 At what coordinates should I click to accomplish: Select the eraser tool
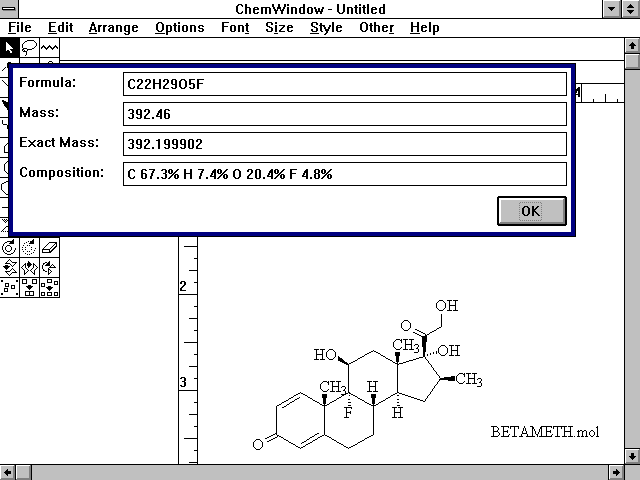pyautogui.click(x=49, y=248)
